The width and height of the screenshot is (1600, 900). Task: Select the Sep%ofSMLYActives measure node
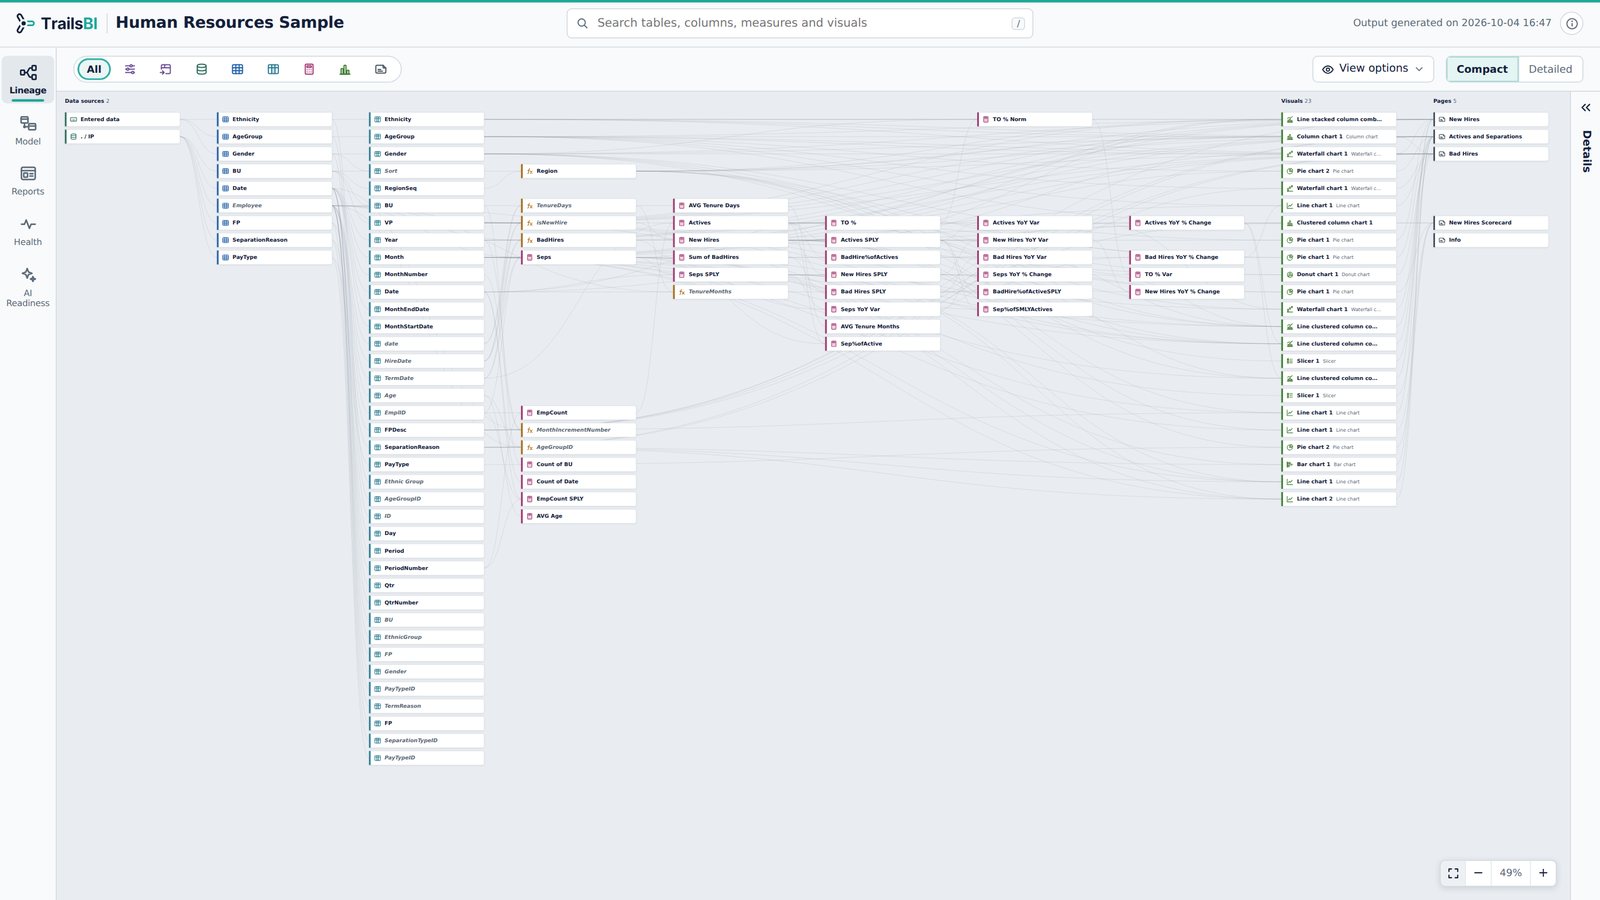pyautogui.click(x=1035, y=309)
